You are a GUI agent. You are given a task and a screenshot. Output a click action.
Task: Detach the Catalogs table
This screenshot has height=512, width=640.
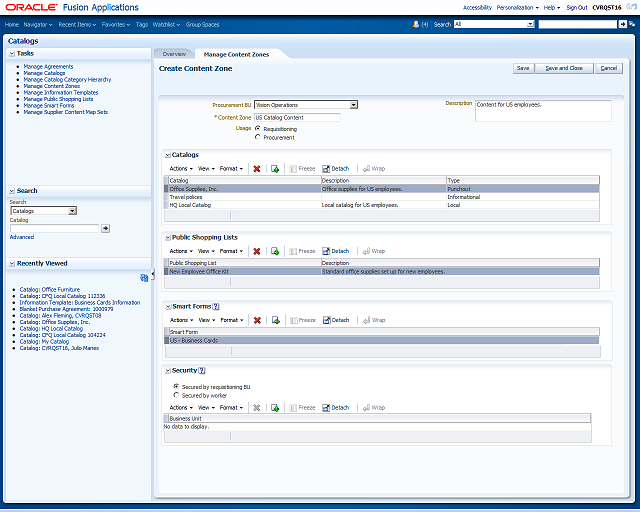click(336, 169)
